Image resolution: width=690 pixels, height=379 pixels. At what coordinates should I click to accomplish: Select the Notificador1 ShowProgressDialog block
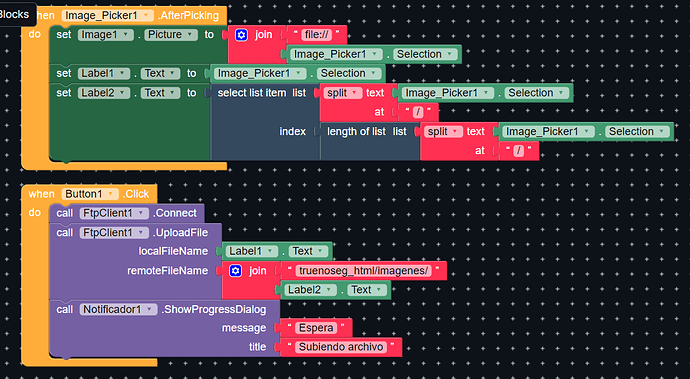pos(164,309)
